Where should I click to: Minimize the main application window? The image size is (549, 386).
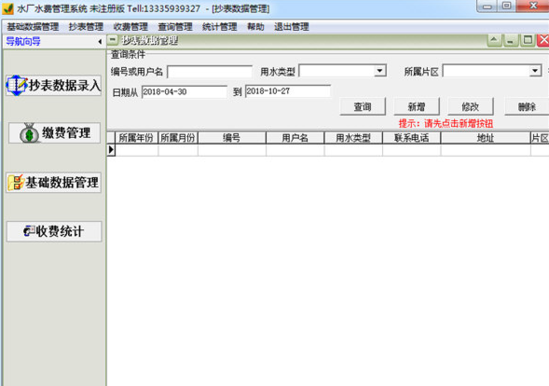click(x=487, y=6)
